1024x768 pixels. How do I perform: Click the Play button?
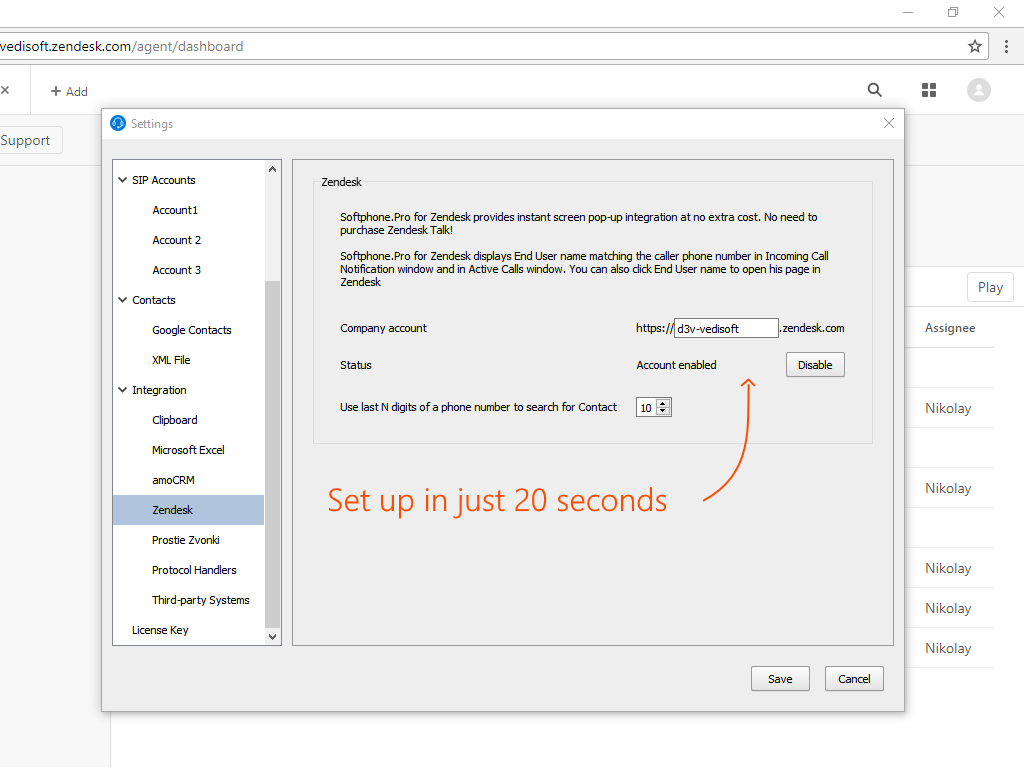[x=990, y=287]
